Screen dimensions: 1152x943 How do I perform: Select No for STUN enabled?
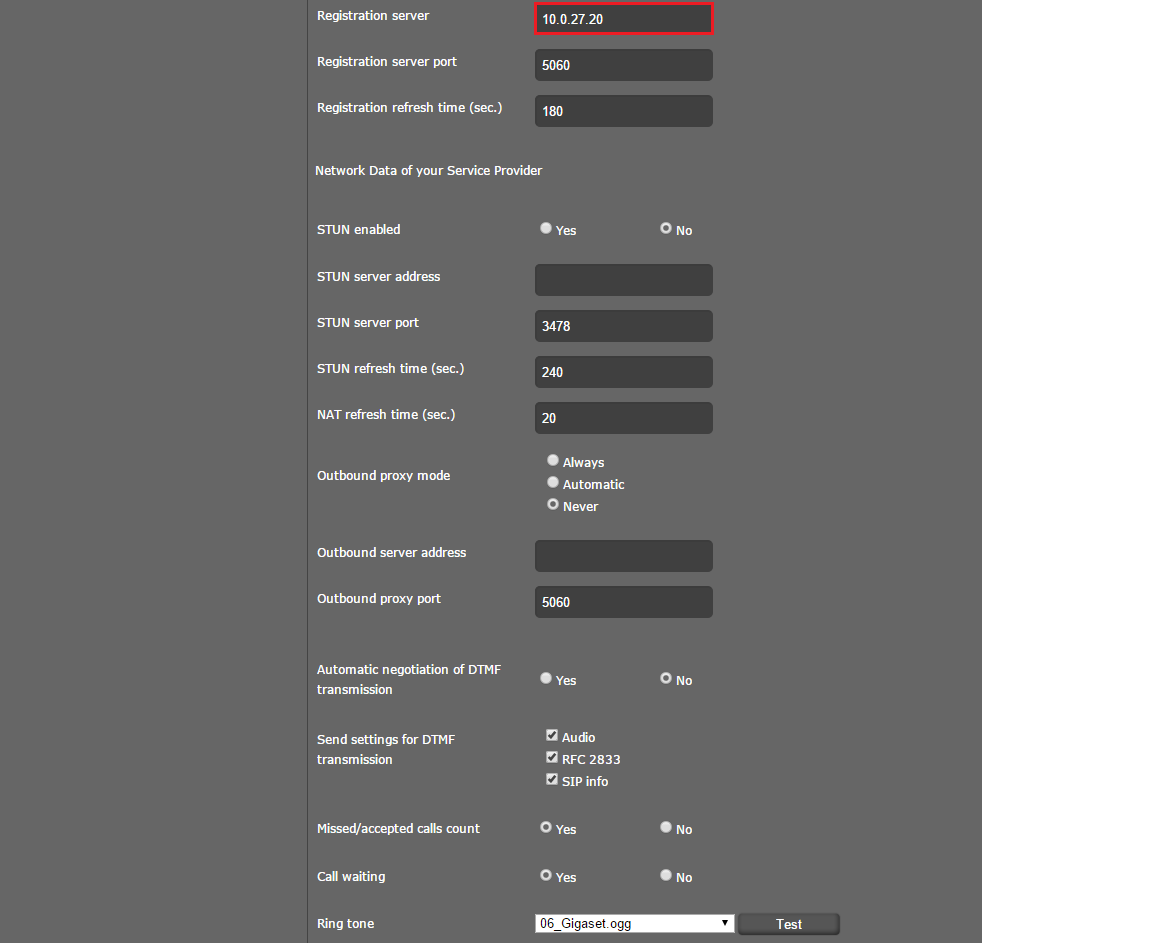[x=666, y=229]
